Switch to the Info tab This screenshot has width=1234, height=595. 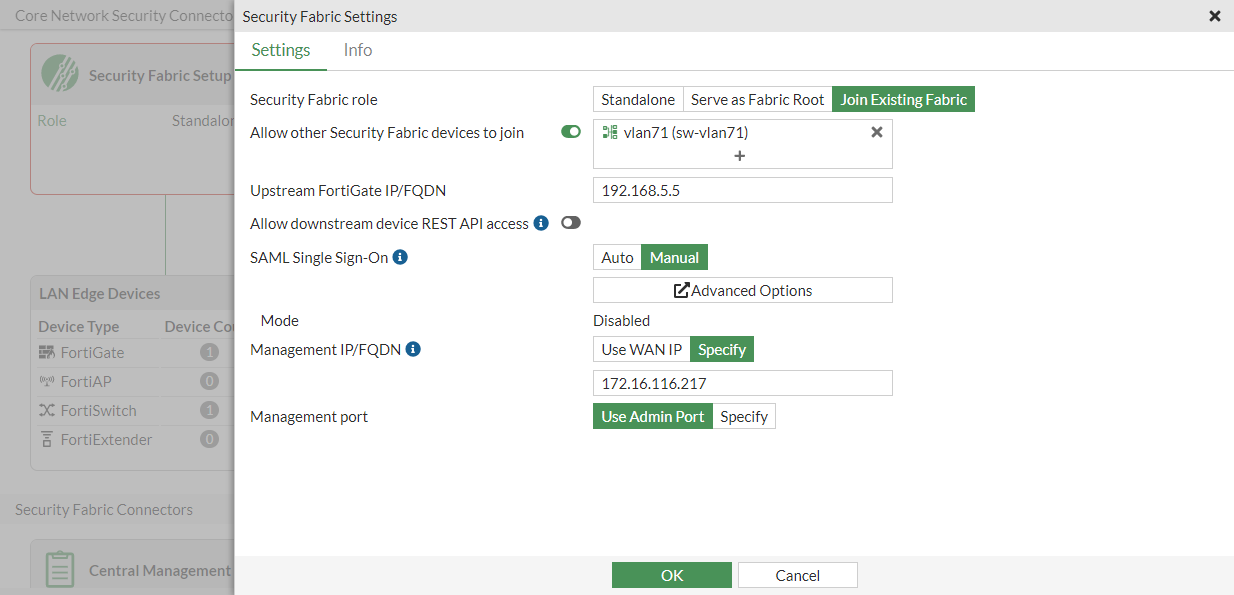point(357,50)
